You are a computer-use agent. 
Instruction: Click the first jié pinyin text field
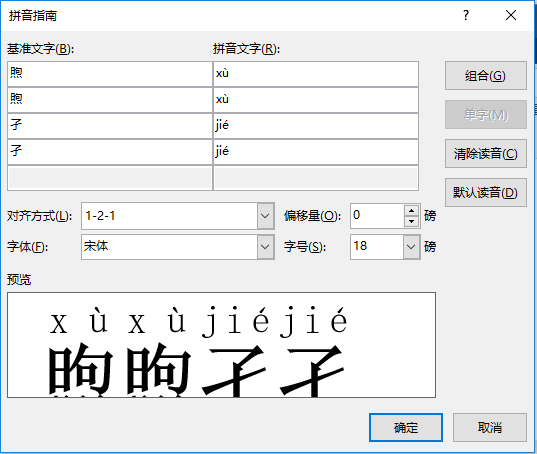(x=316, y=126)
